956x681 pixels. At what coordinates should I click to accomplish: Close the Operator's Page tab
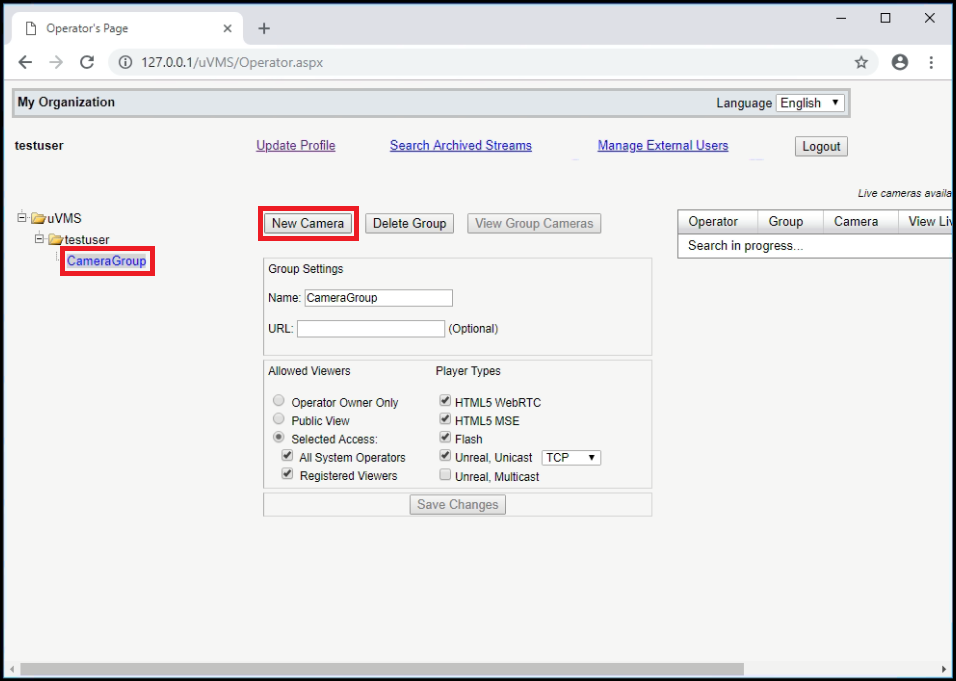227,28
